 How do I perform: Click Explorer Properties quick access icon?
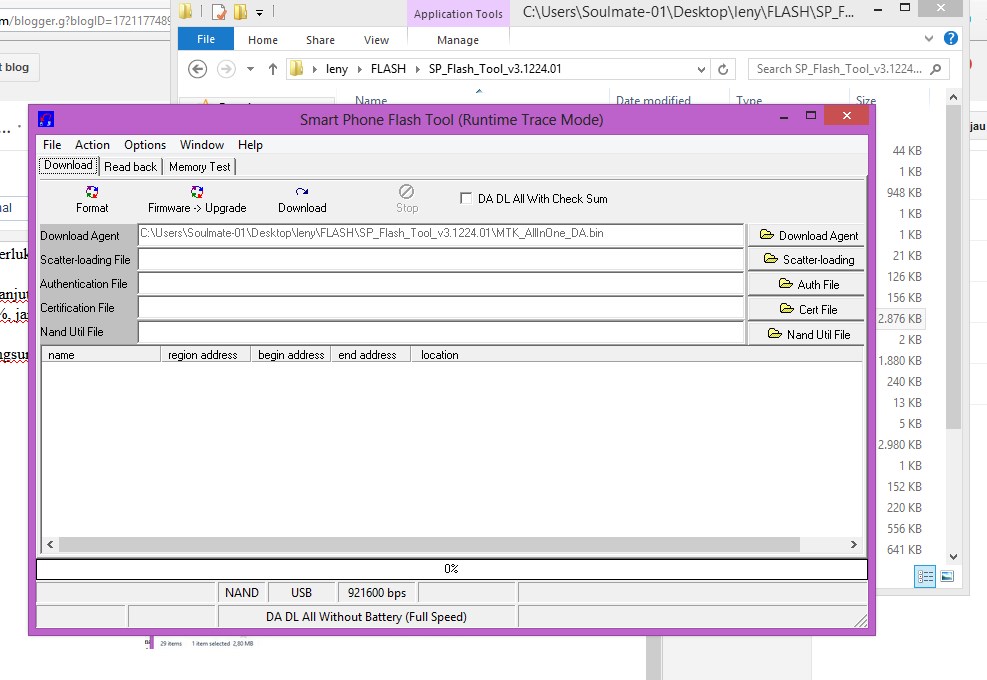point(218,11)
